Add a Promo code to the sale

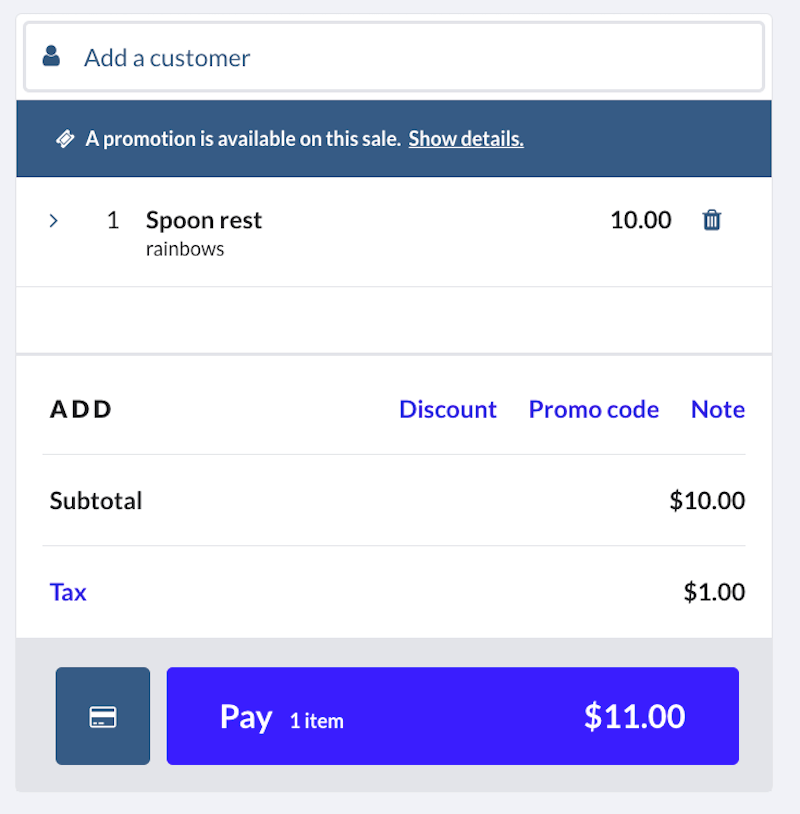pyautogui.click(x=593, y=409)
